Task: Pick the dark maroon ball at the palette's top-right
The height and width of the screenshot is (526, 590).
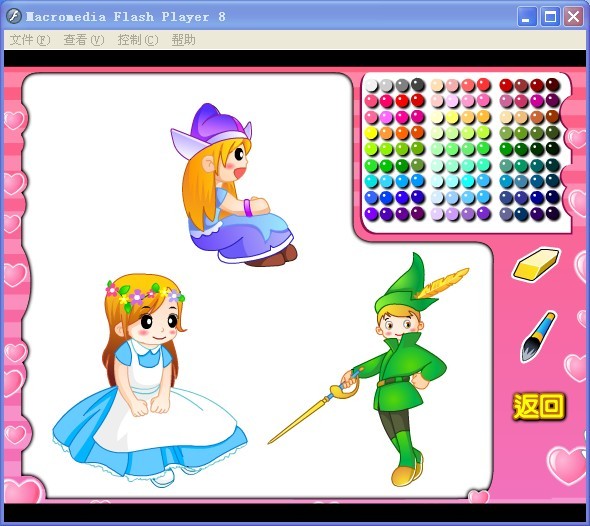Action: [553, 84]
